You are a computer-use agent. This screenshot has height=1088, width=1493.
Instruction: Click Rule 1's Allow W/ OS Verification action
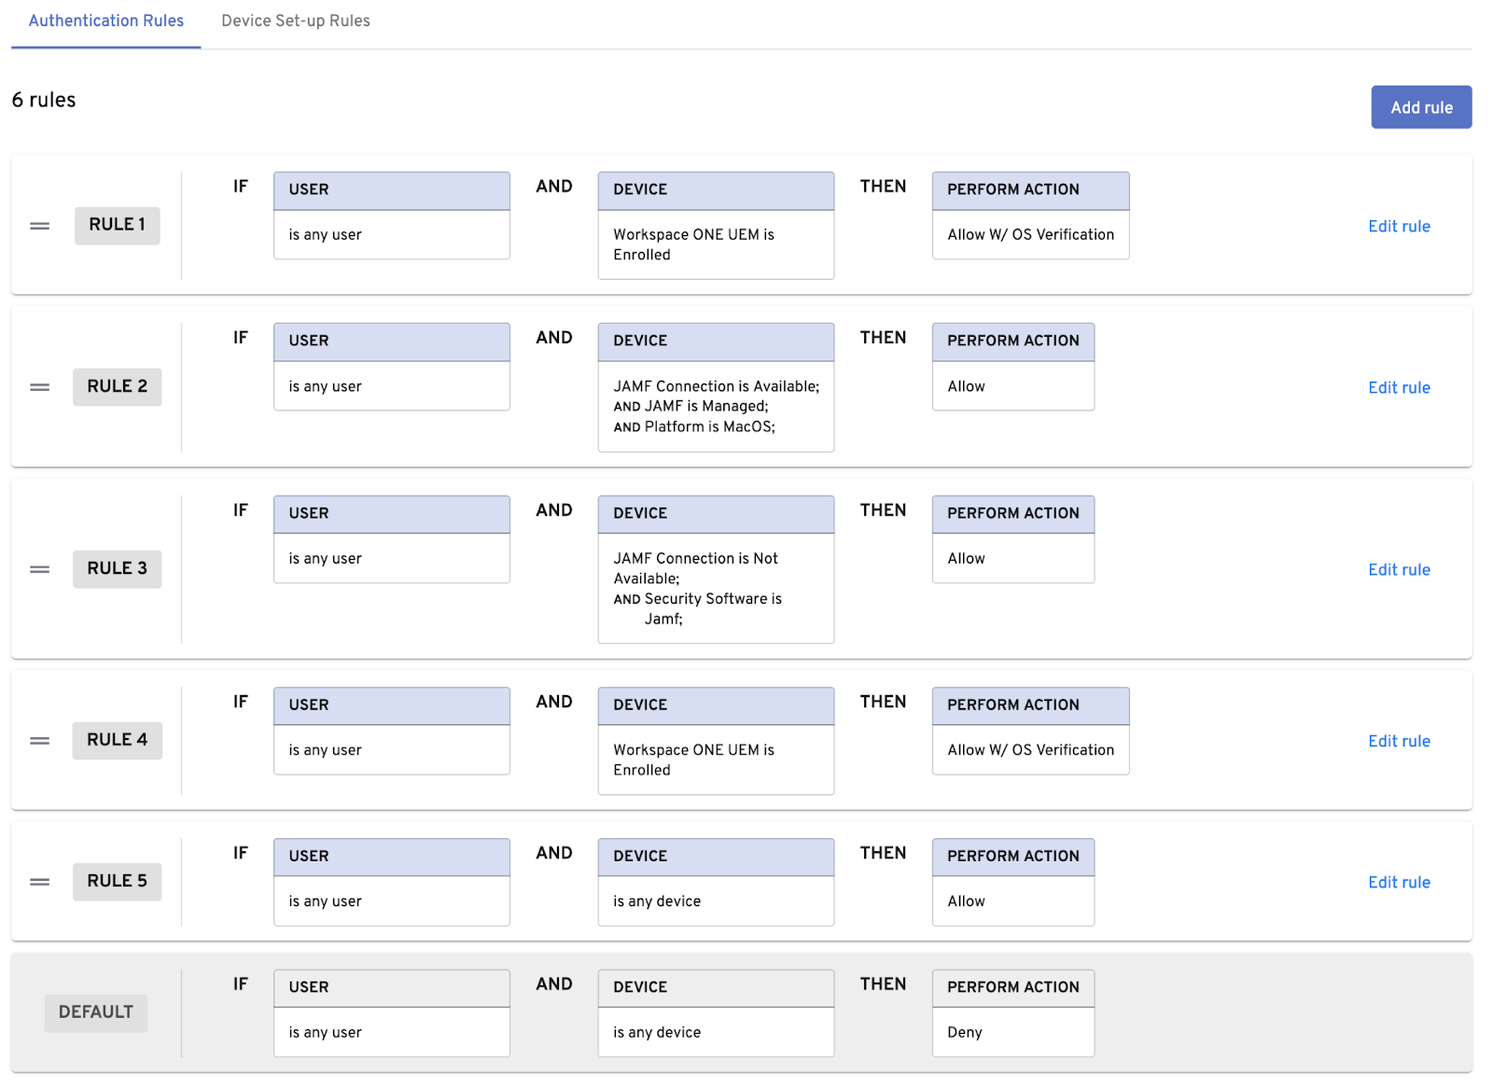(1030, 235)
